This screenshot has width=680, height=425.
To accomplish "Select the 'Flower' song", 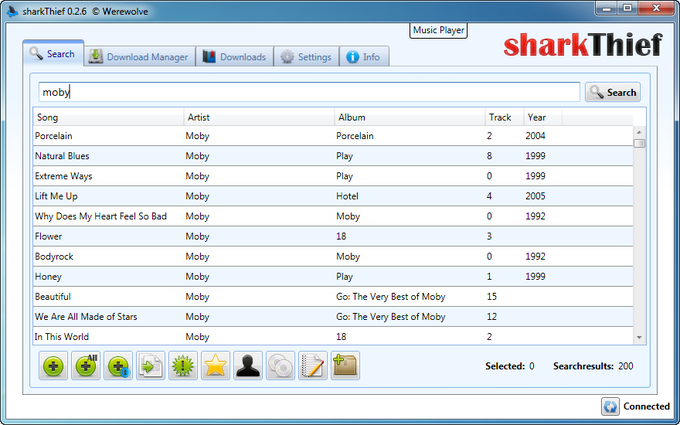I will coord(333,236).
